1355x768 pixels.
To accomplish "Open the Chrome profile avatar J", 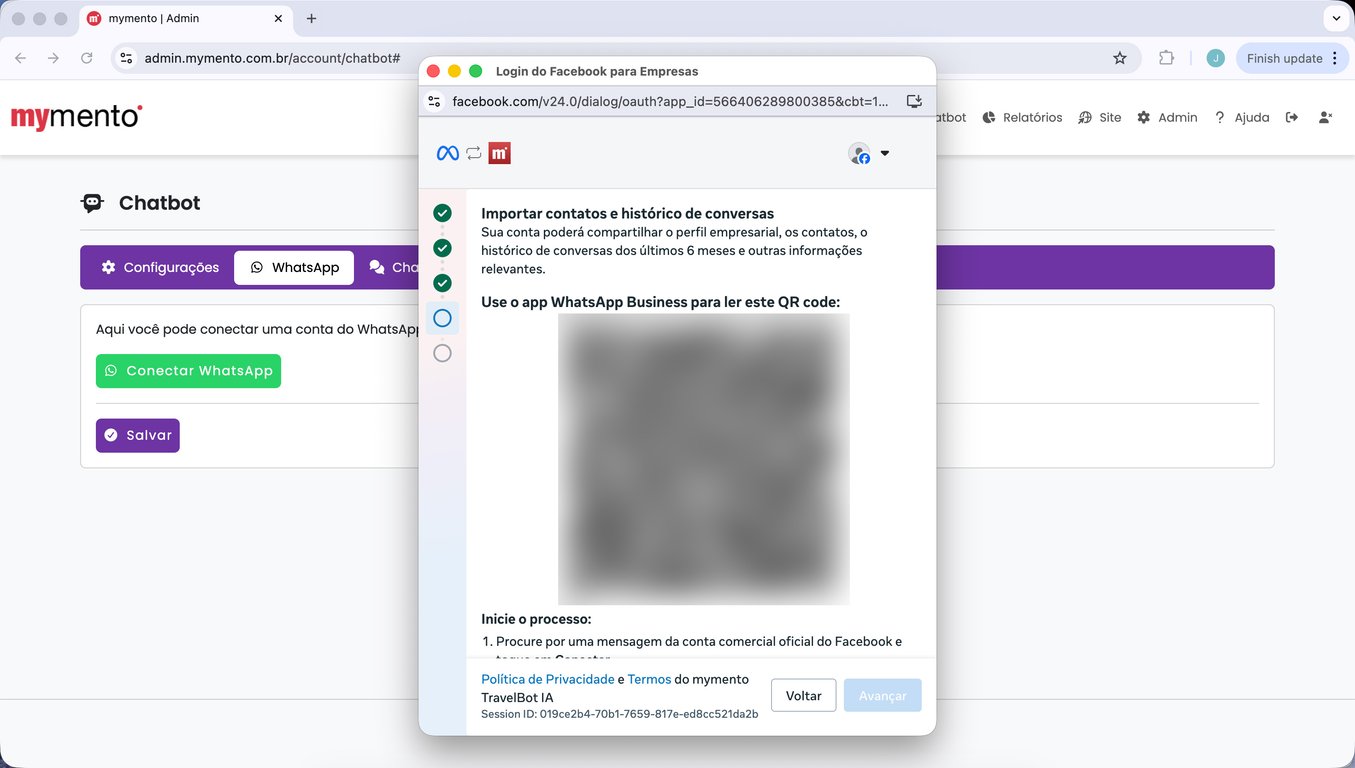I will 1215,58.
